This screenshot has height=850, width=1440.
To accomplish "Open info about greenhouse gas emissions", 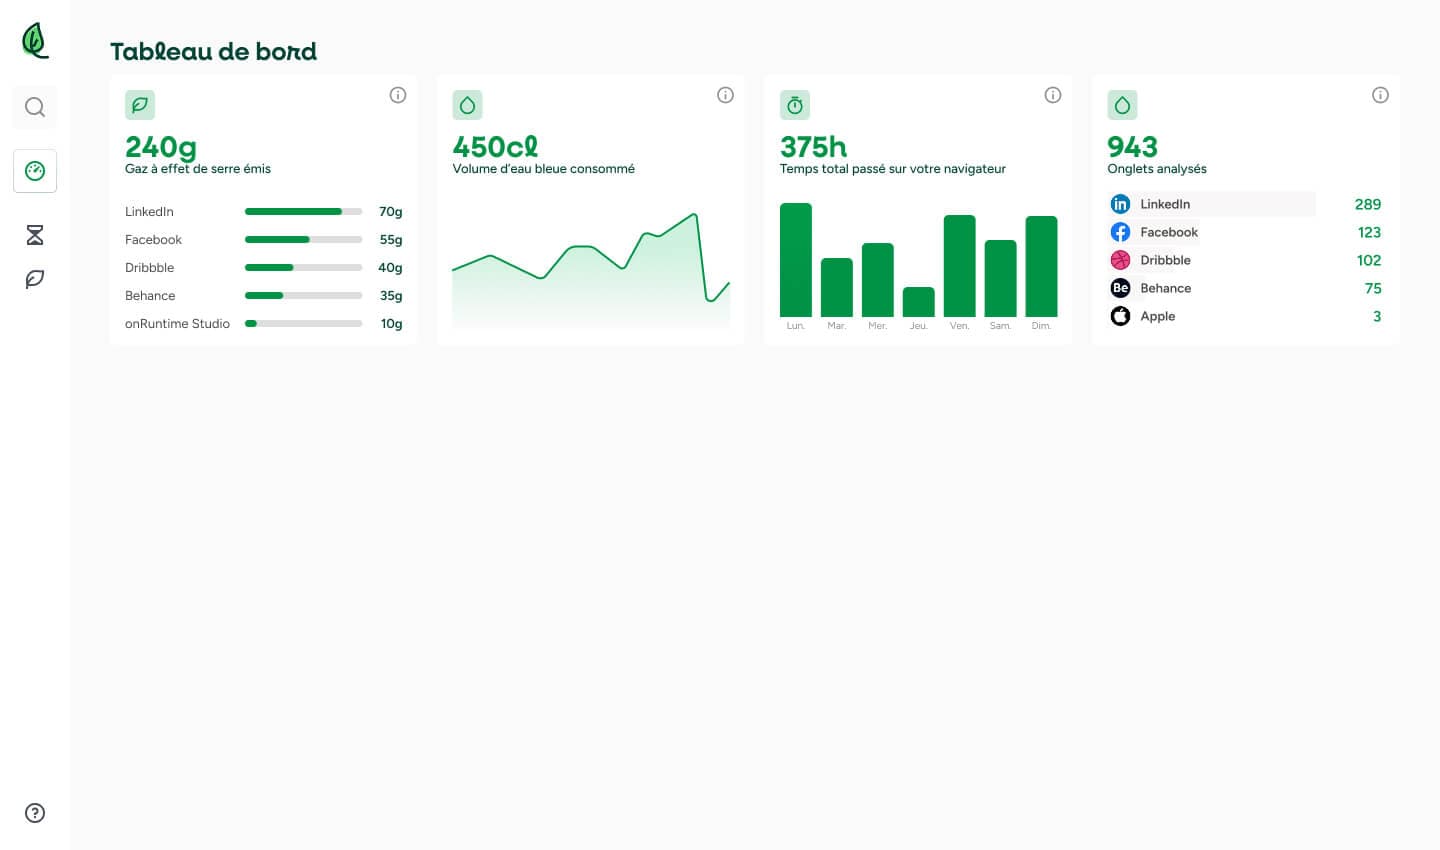I will coord(398,95).
